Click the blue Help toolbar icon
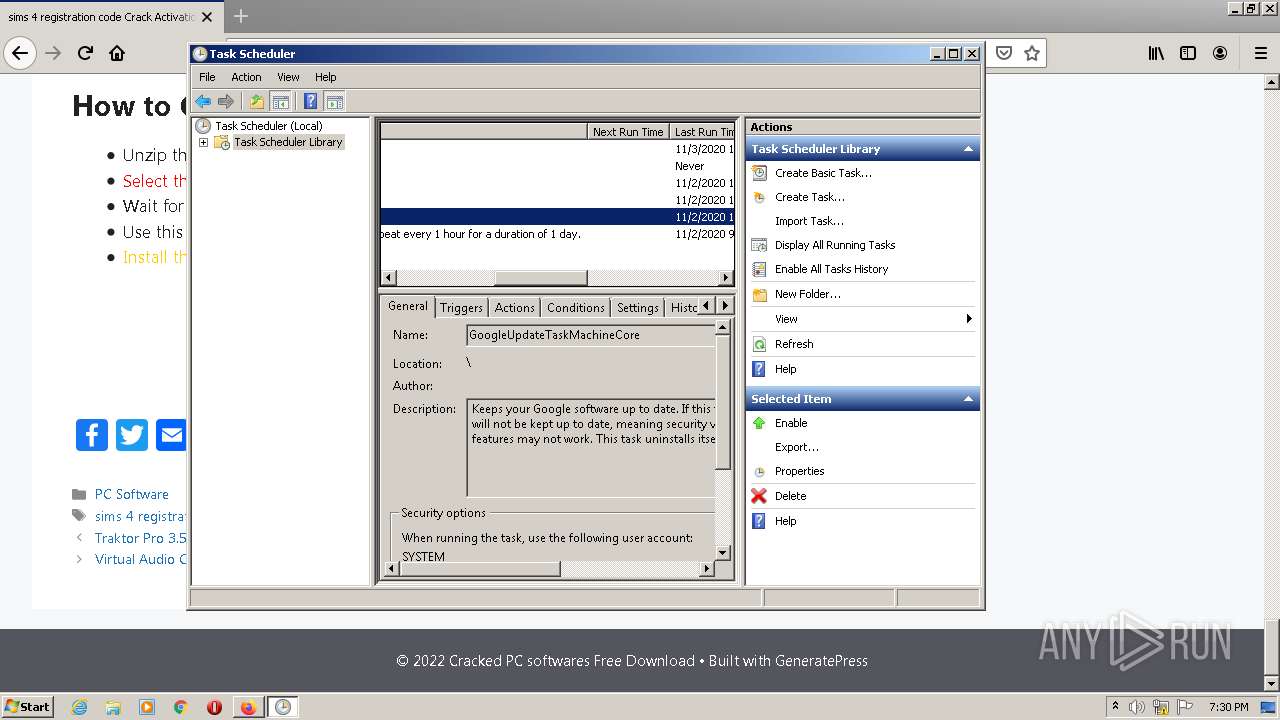Screen dimensions: 1280x720 (311, 101)
